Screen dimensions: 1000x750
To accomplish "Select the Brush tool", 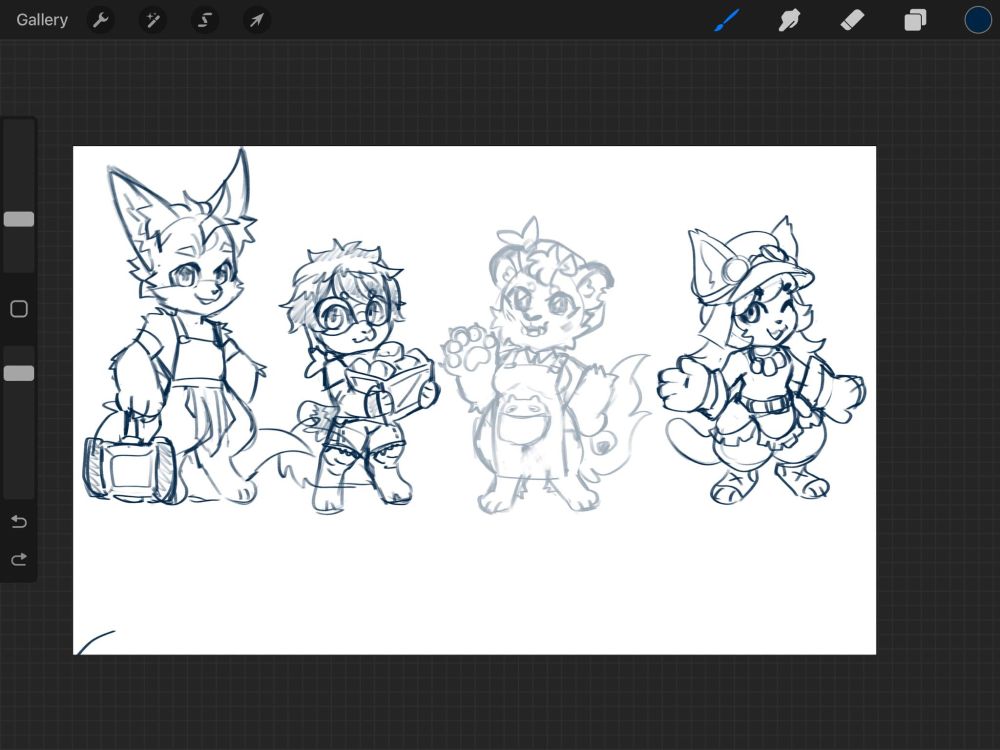I will [727, 20].
